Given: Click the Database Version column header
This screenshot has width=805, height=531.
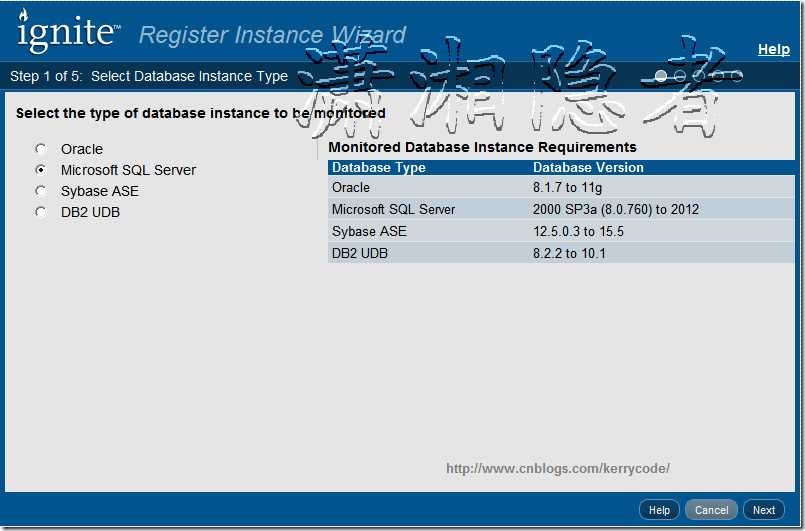Looking at the screenshot, I should click(588, 167).
